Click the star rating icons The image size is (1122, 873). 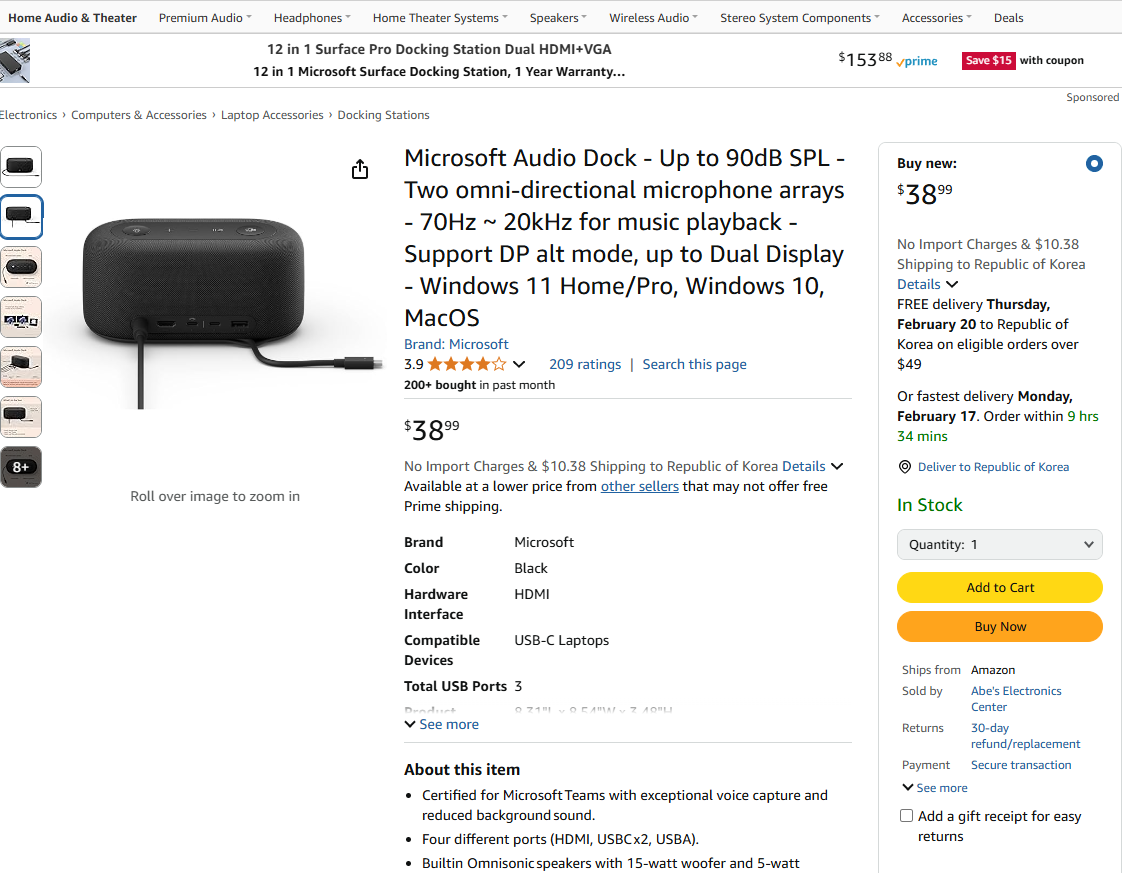467,364
